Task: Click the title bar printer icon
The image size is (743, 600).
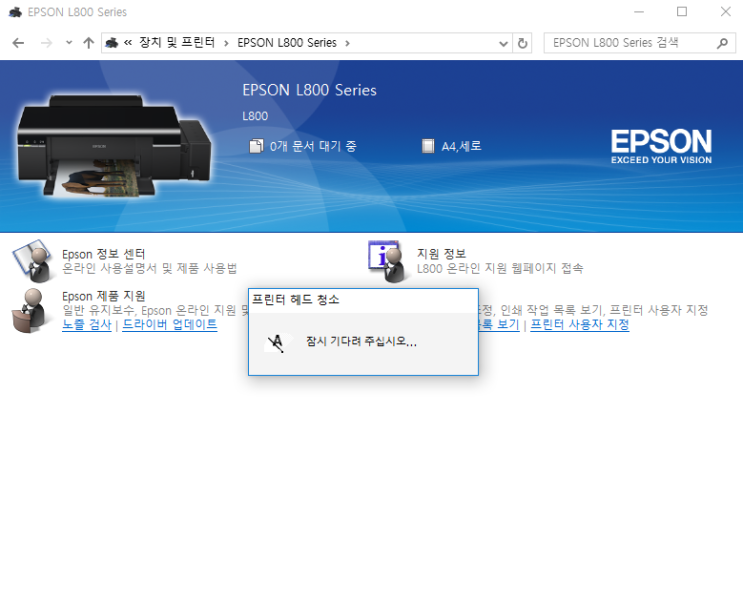Action: point(15,12)
